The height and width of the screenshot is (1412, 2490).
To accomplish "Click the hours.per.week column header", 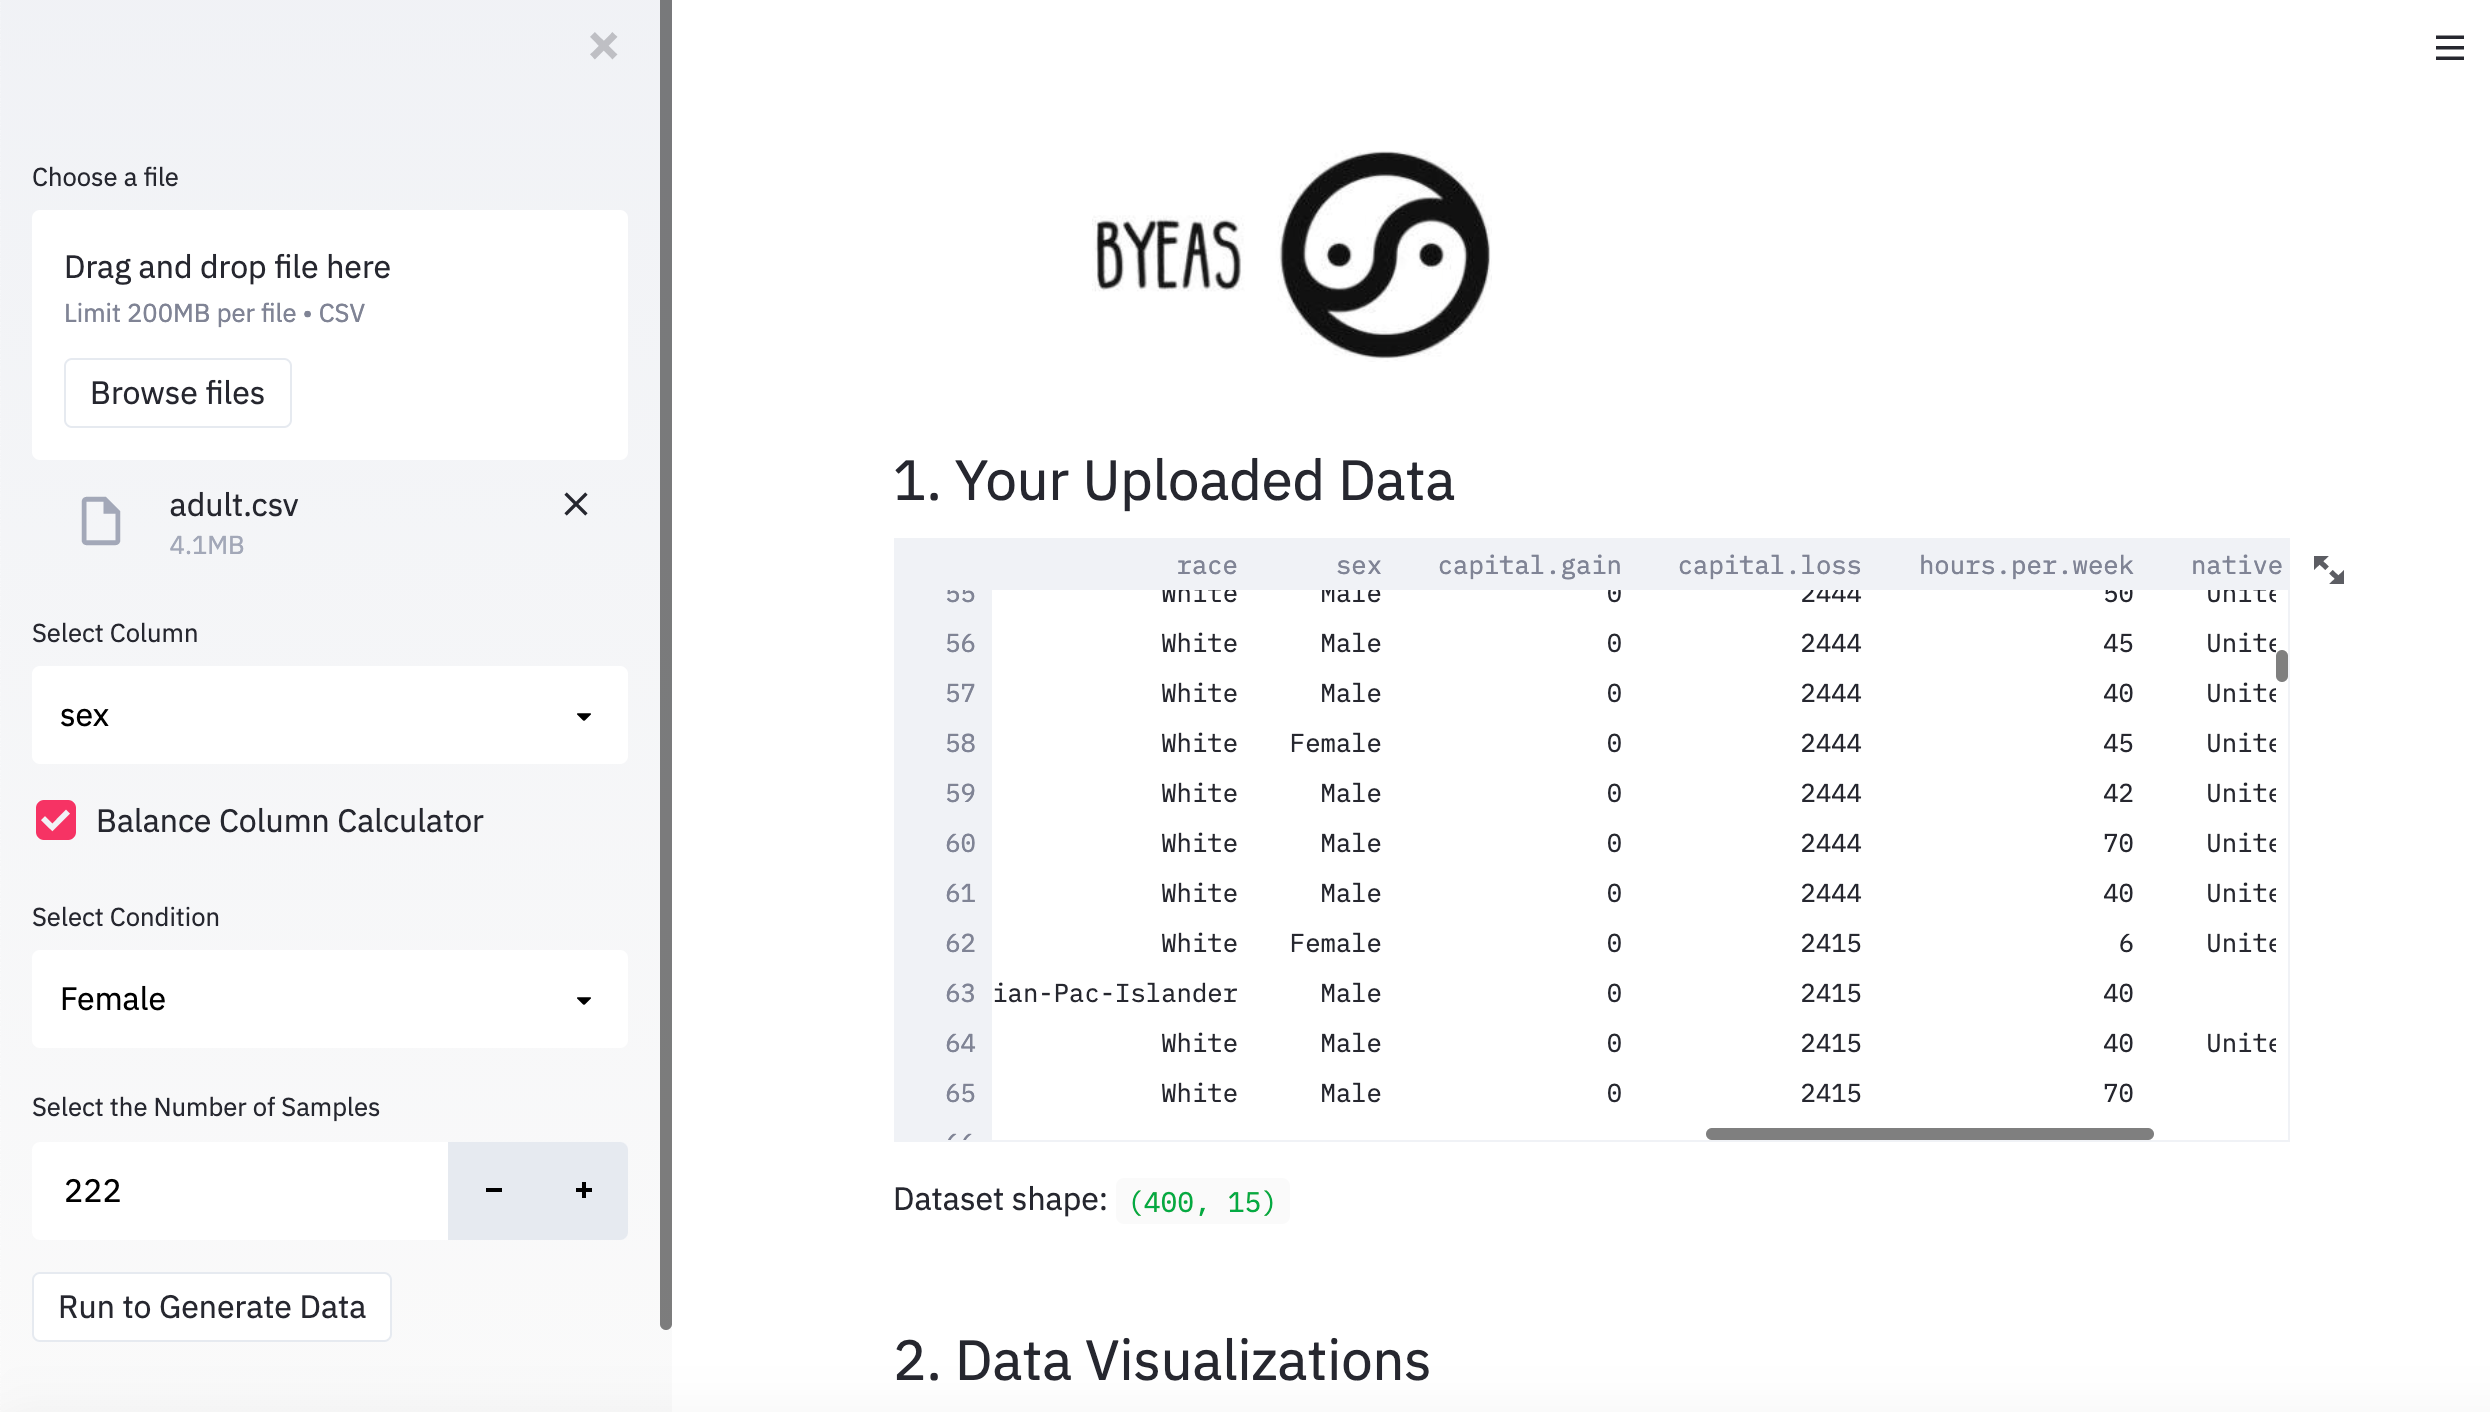I will coord(2025,565).
